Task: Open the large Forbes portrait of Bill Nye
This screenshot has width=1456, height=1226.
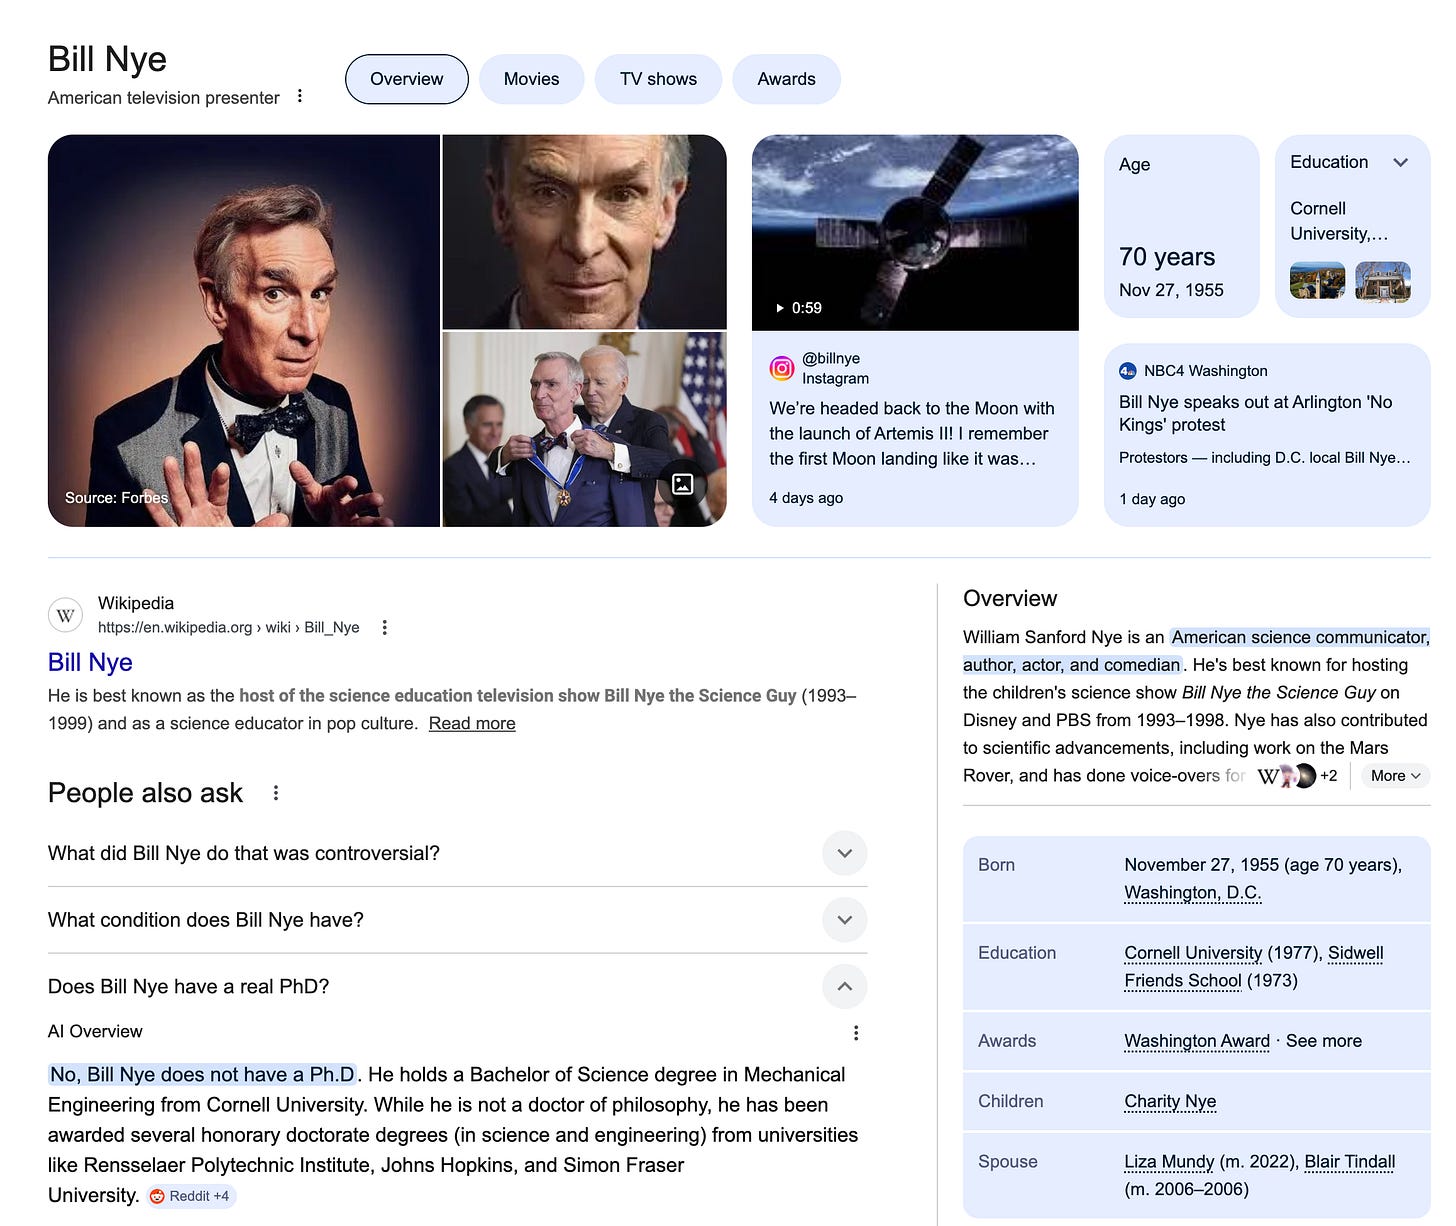Action: click(x=244, y=331)
